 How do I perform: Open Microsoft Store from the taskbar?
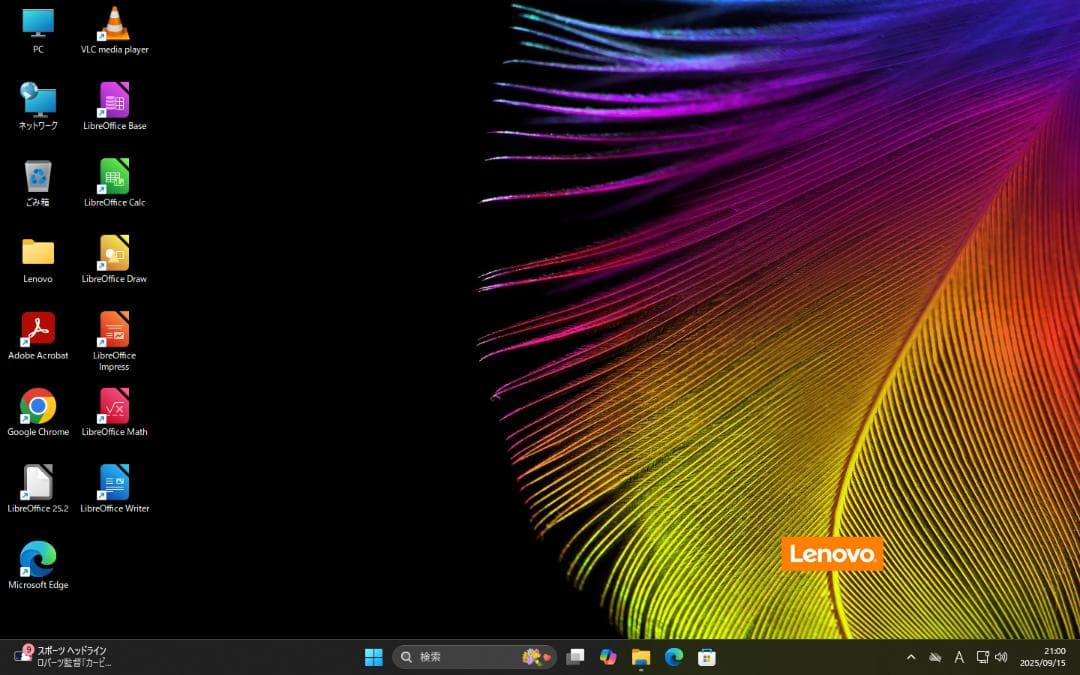[706, 657]
